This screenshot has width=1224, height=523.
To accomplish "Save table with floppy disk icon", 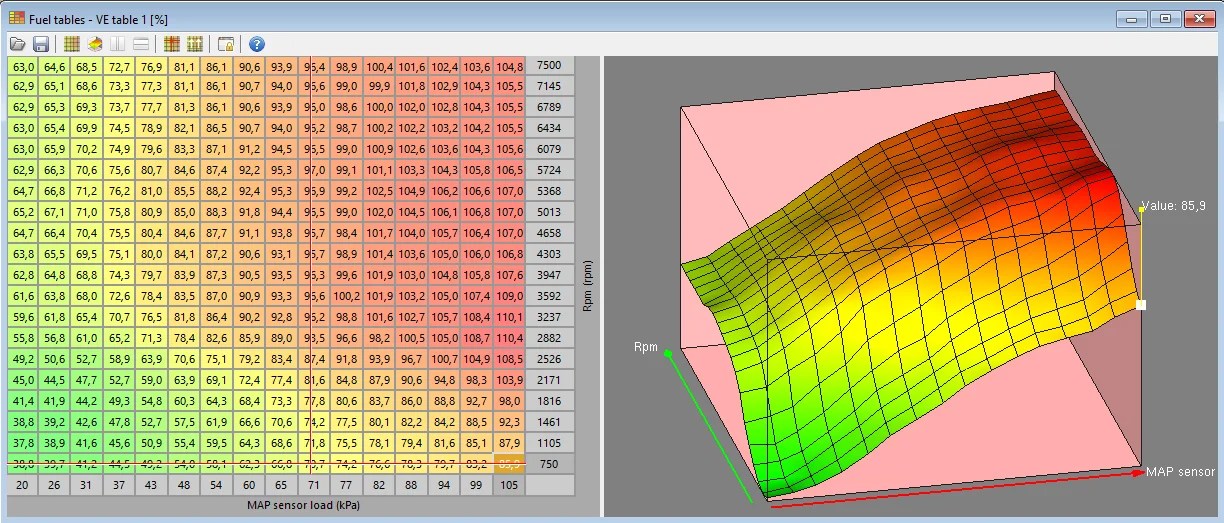I will click(x=41, y=44).
